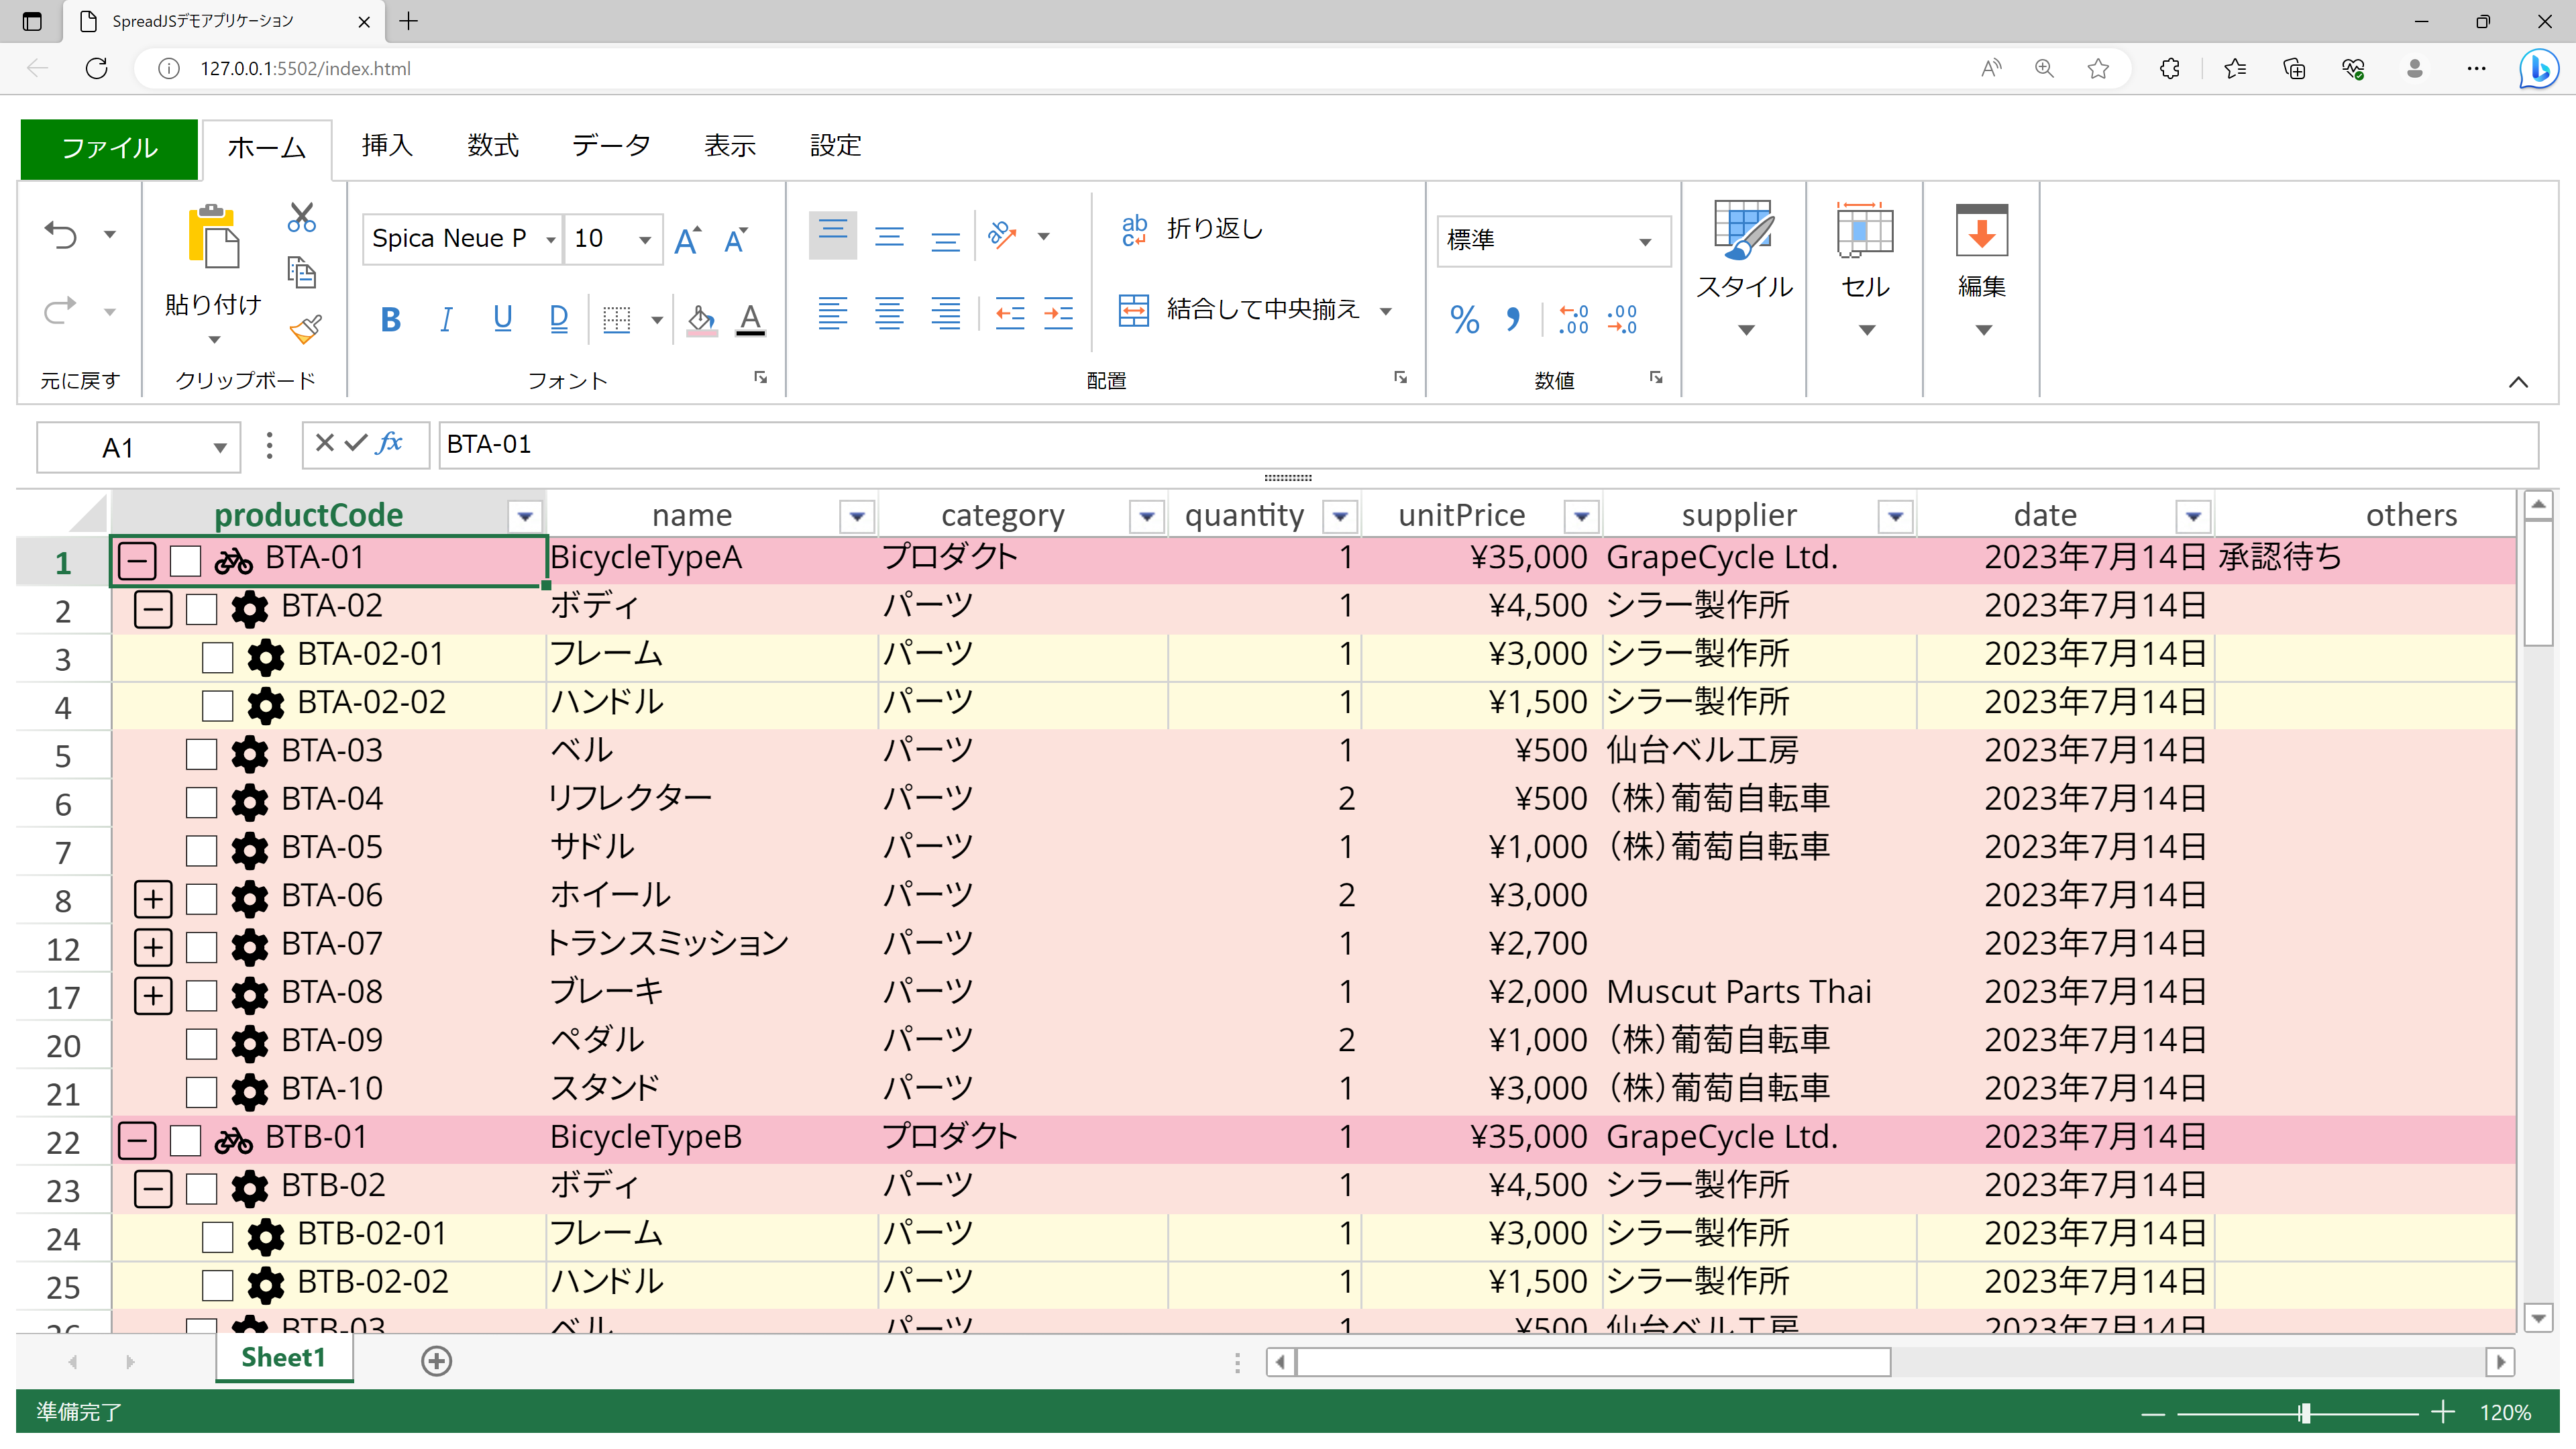The image size is (2576, 1449).
Task: Click the Cut scissors icon
Action: coord(302,217)
